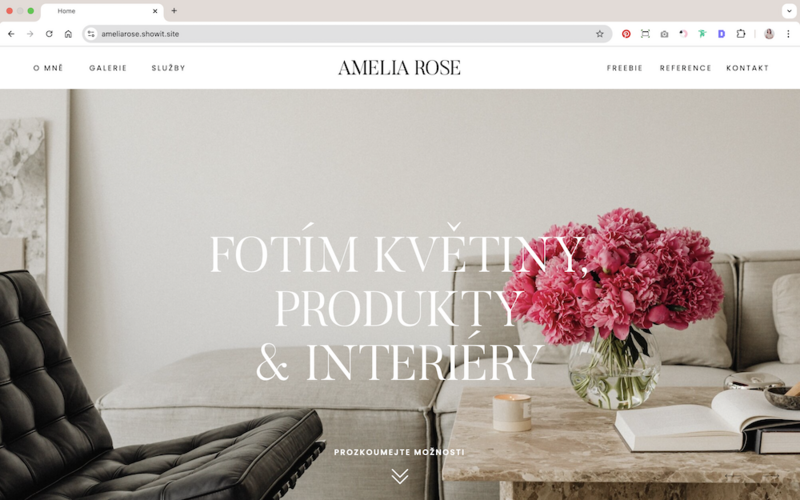Go to the SLUŽBY page
This screenshot has height=500, width=800.
click(168, 68)
